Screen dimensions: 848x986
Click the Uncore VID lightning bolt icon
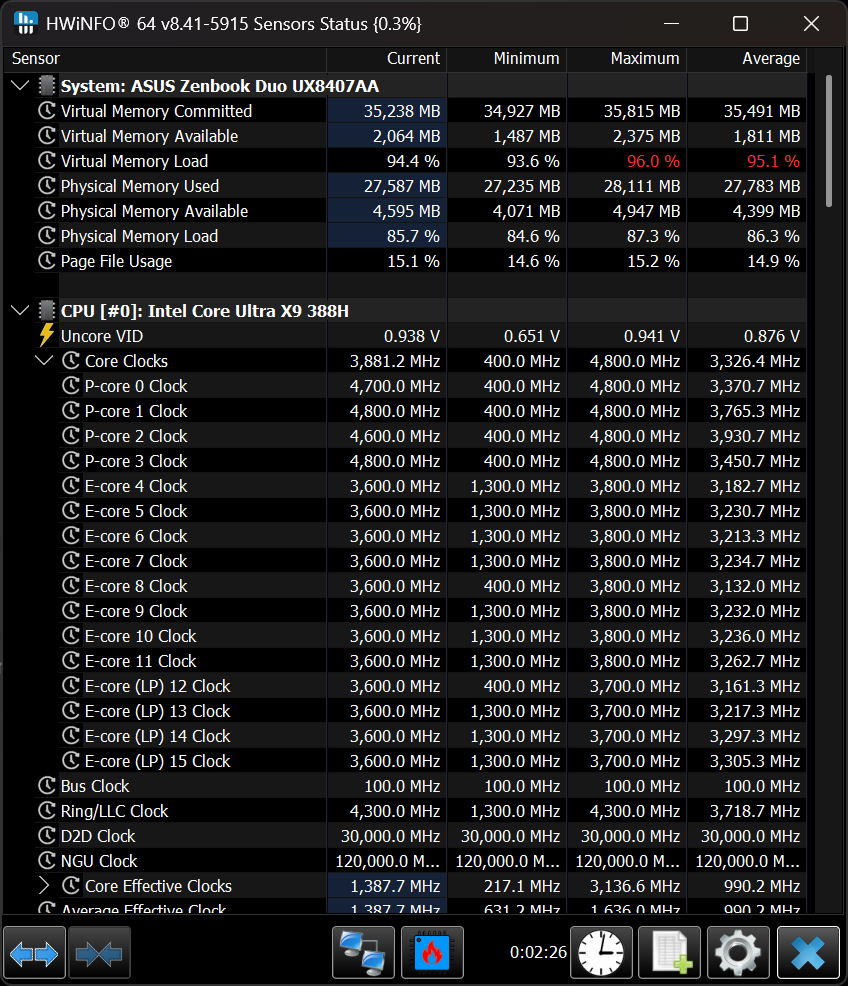[x=46, y=336]
